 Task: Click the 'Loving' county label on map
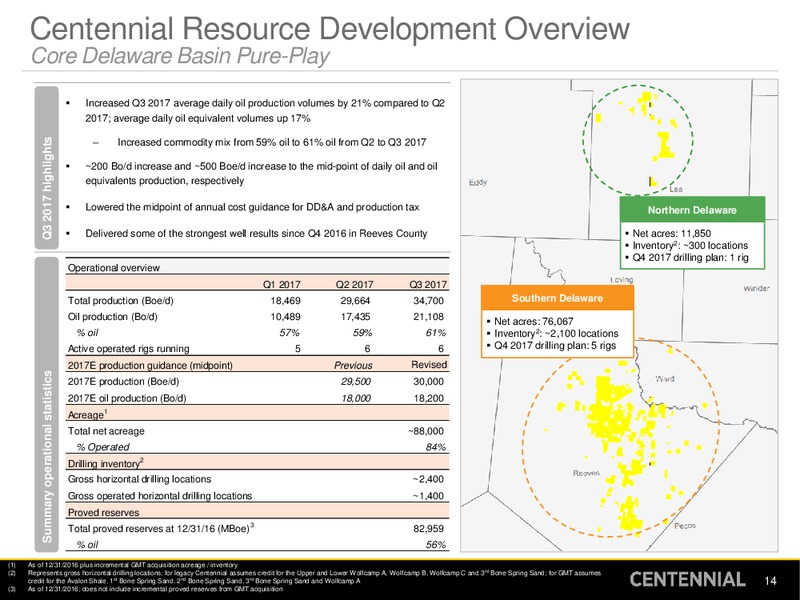621,280
